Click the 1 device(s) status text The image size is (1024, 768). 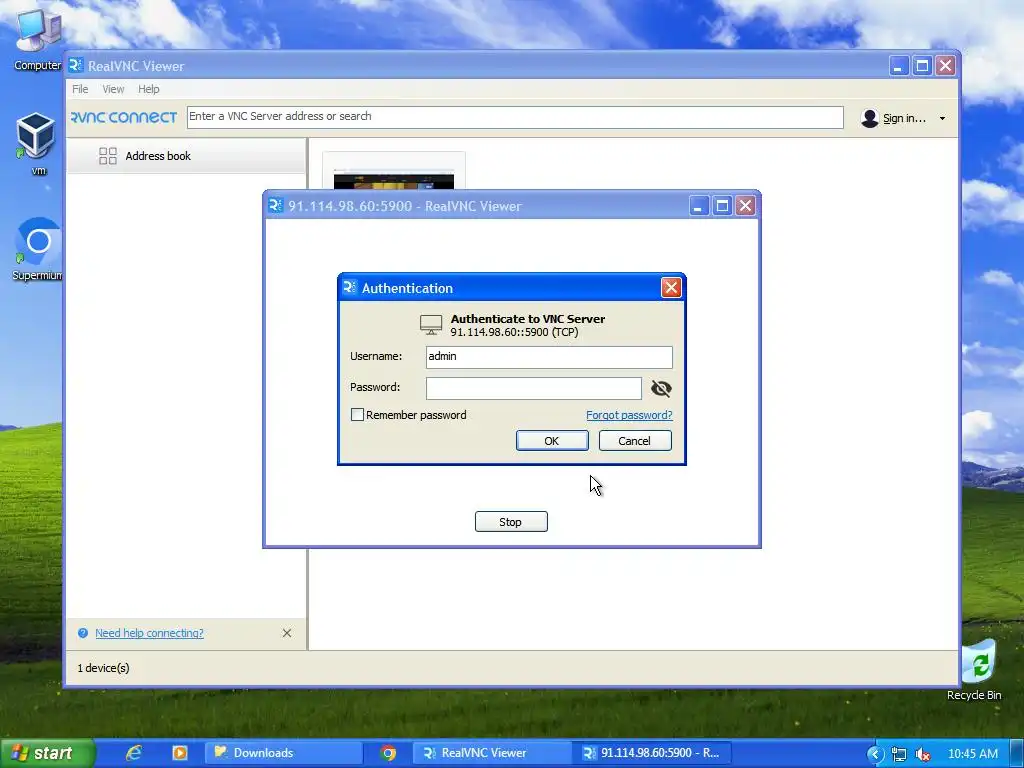pyautogui.click(x=103, y=668)
